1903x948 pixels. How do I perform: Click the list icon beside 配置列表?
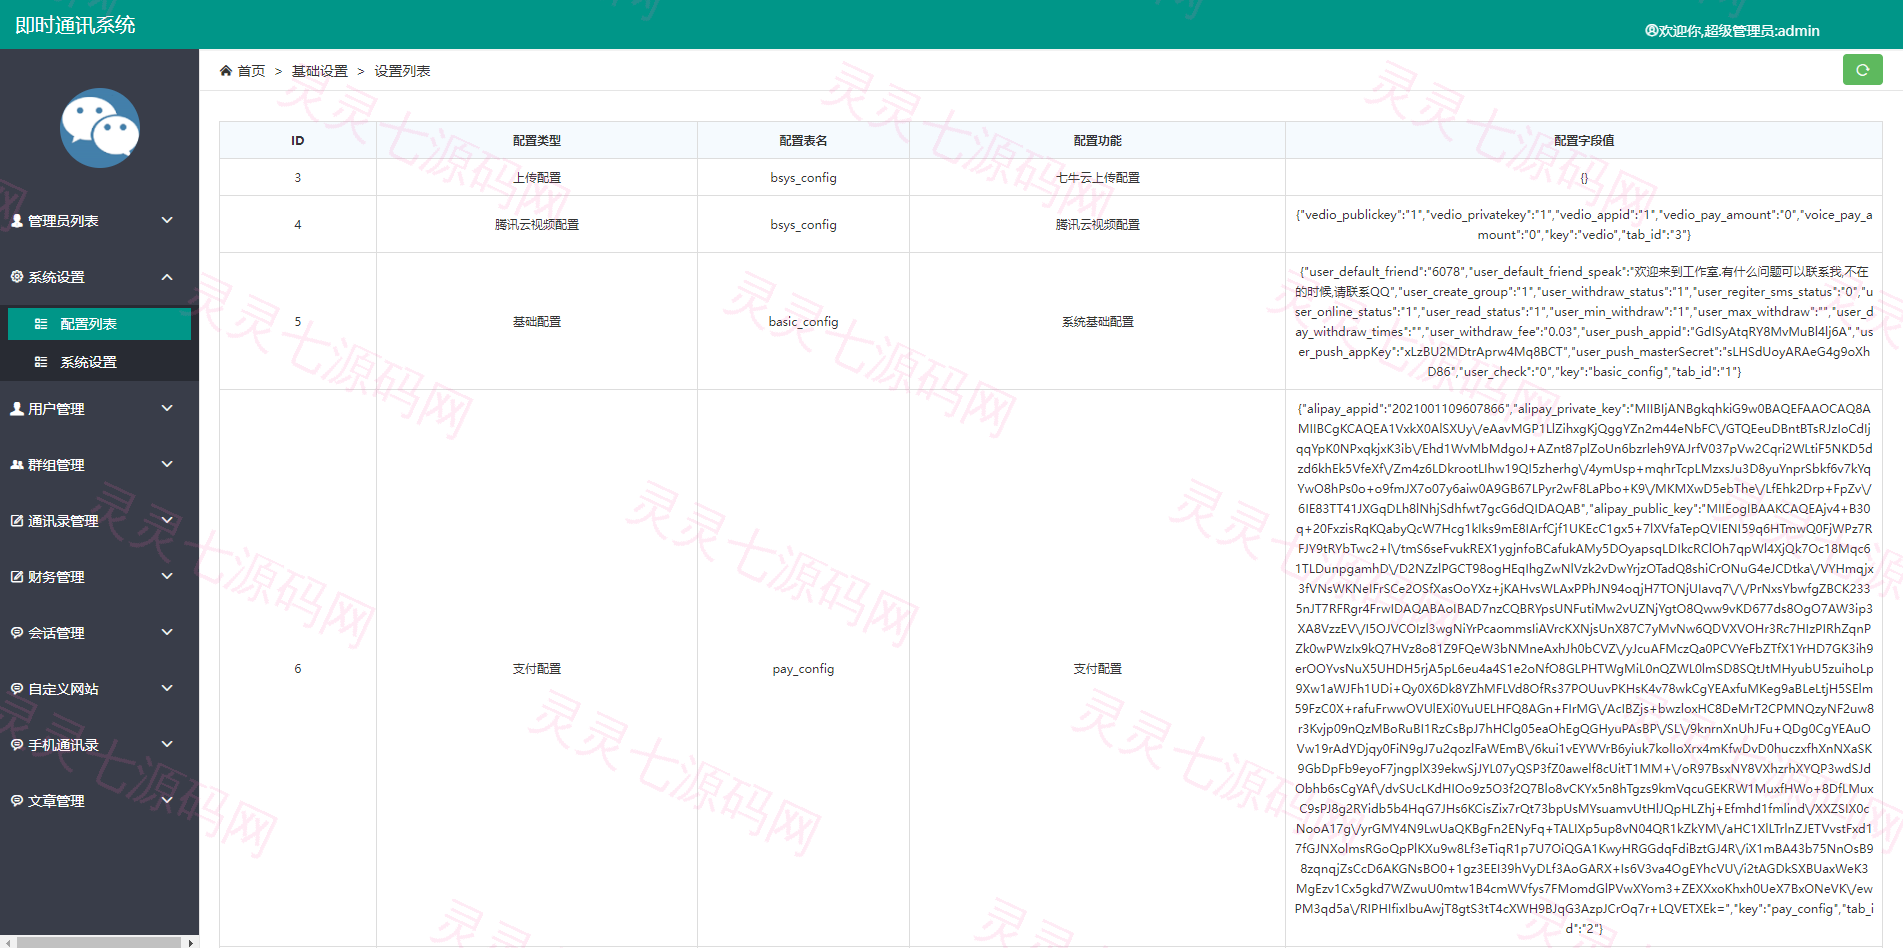coord(41,324)
